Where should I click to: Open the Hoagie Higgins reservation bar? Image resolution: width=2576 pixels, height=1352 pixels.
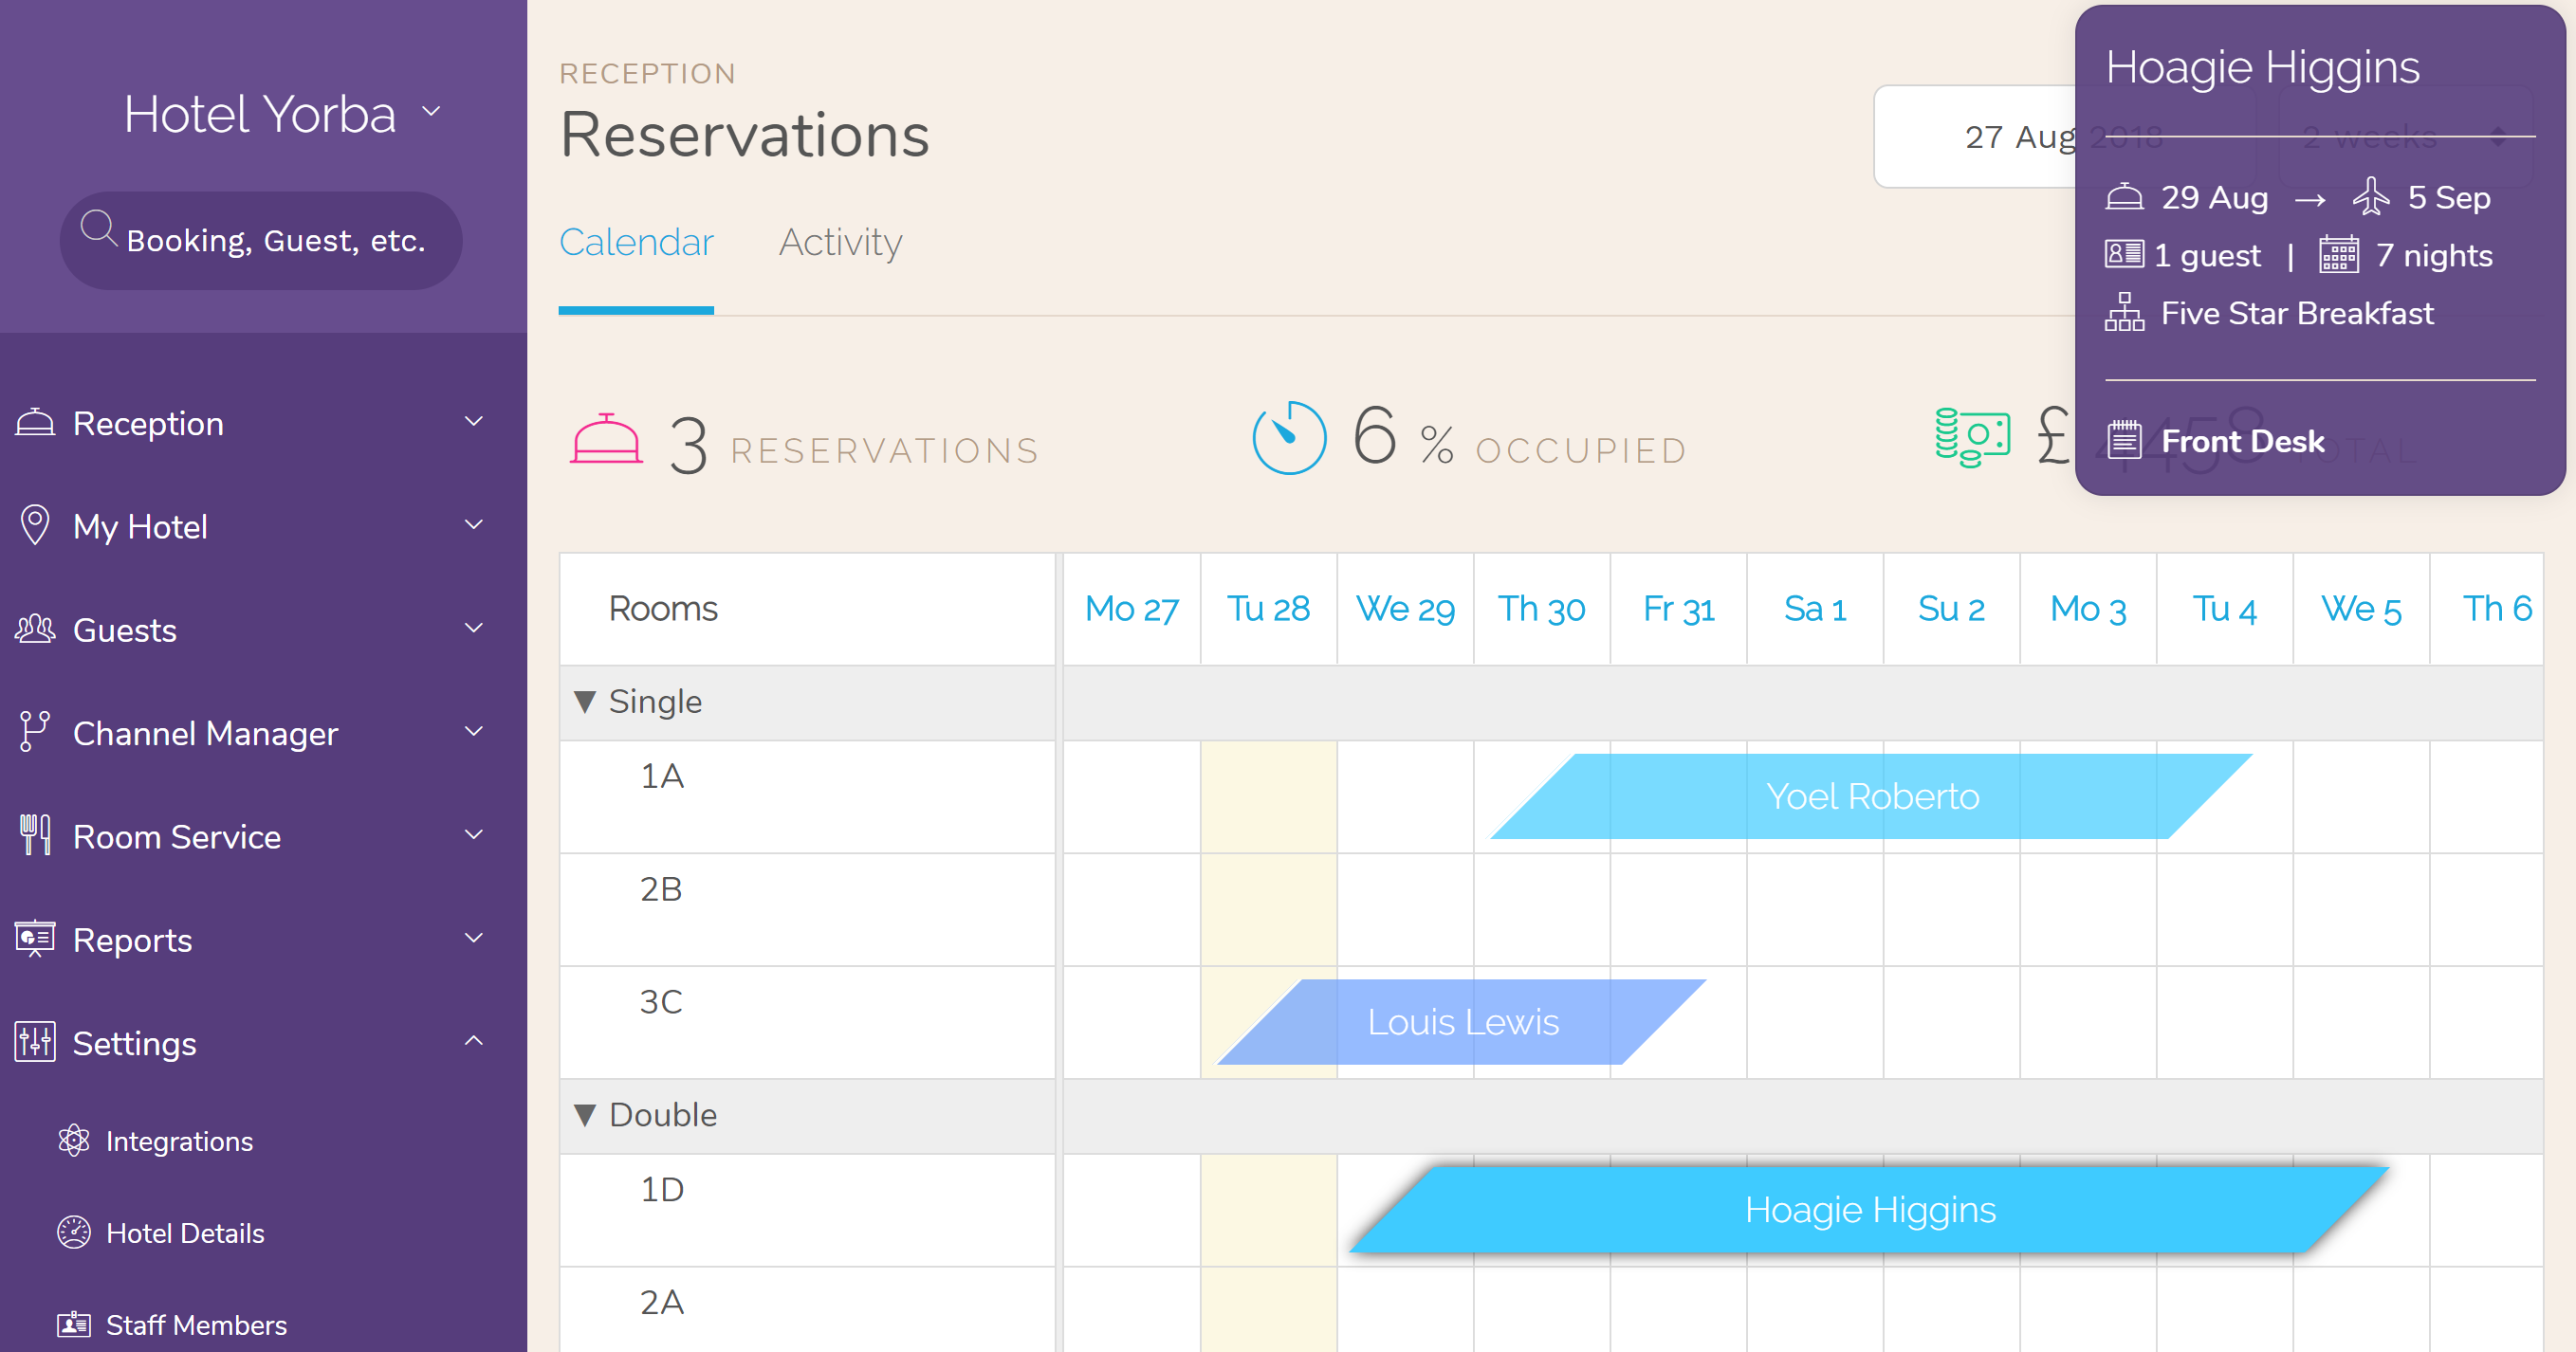[x=1870, y=1210]
